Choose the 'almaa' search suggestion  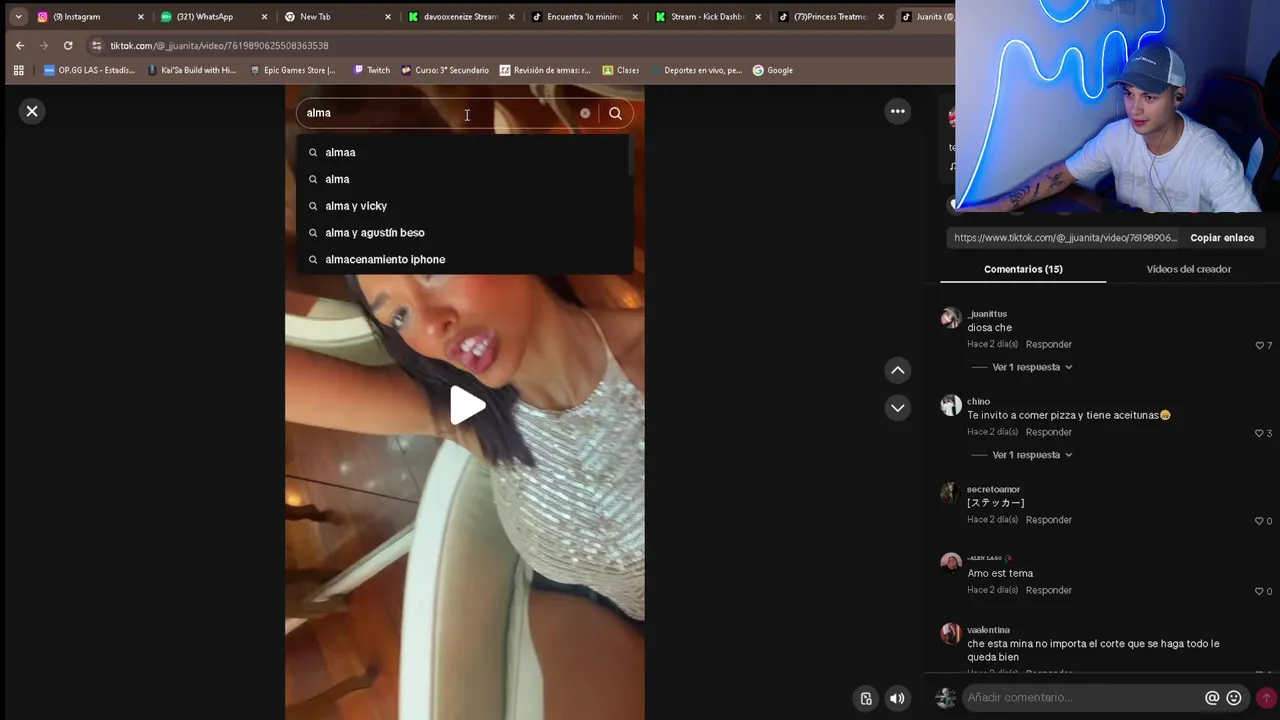click(464, 152)
